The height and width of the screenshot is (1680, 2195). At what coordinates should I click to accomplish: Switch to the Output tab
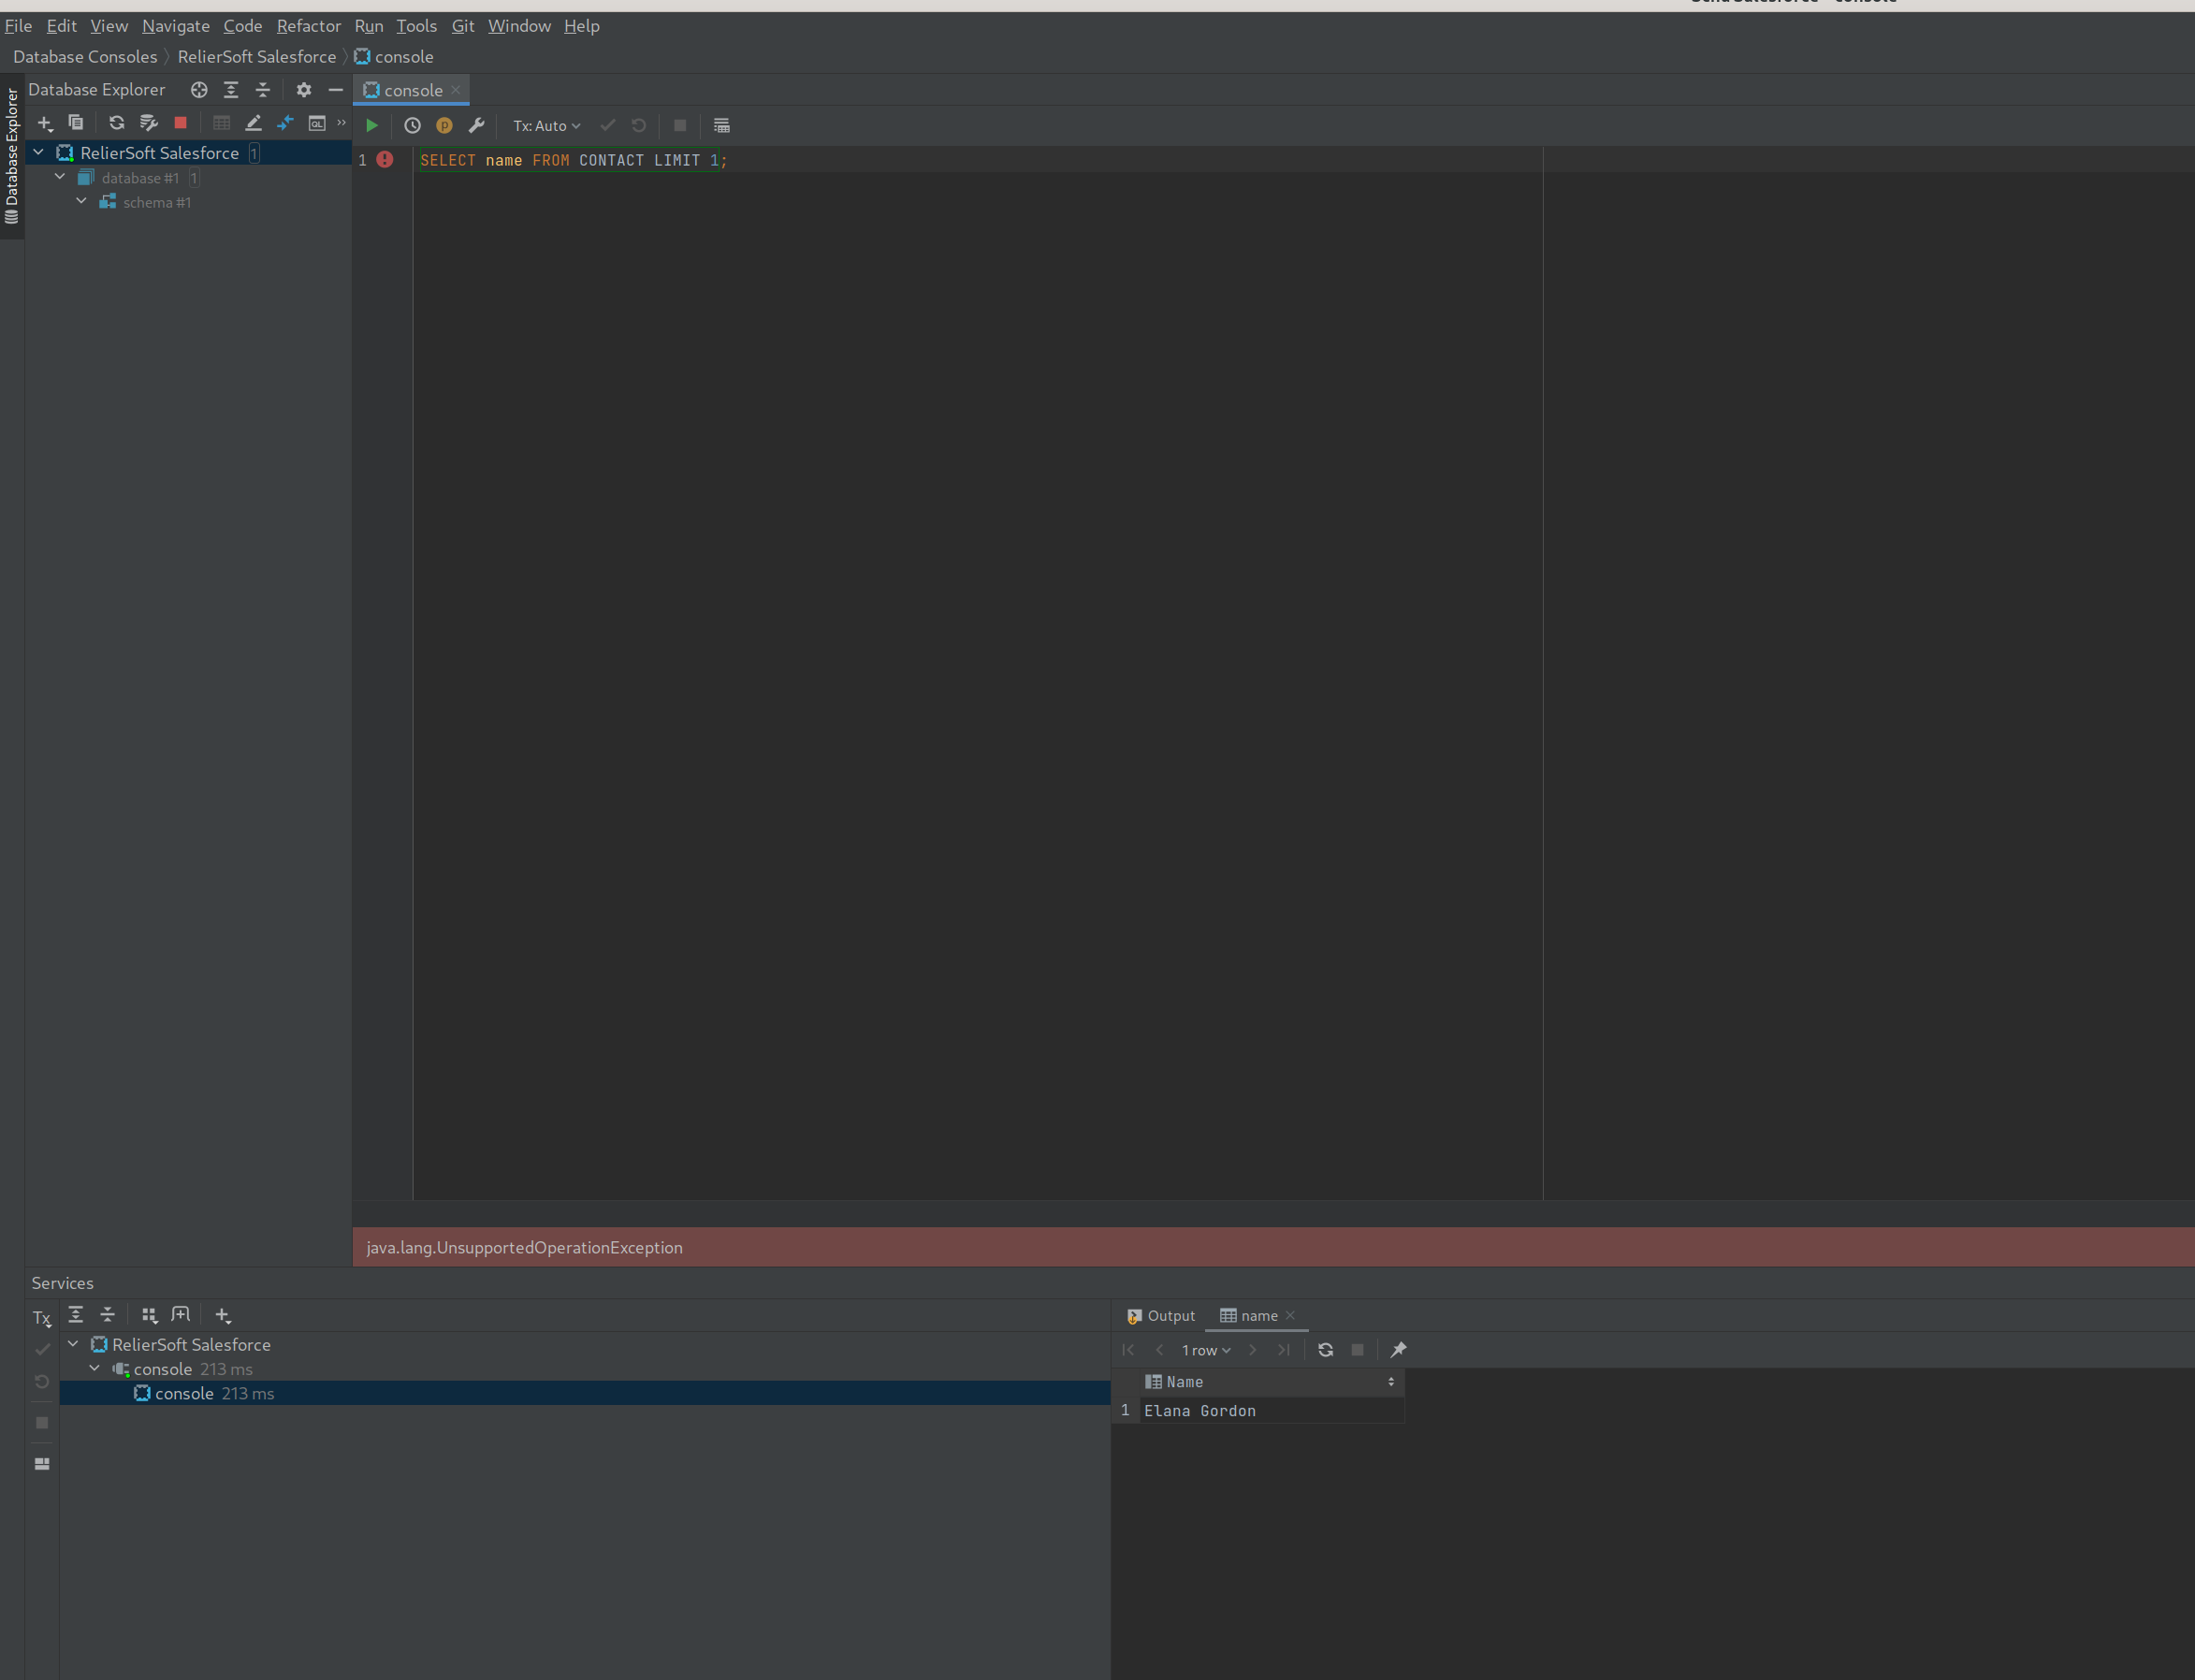(1170, 1315)
